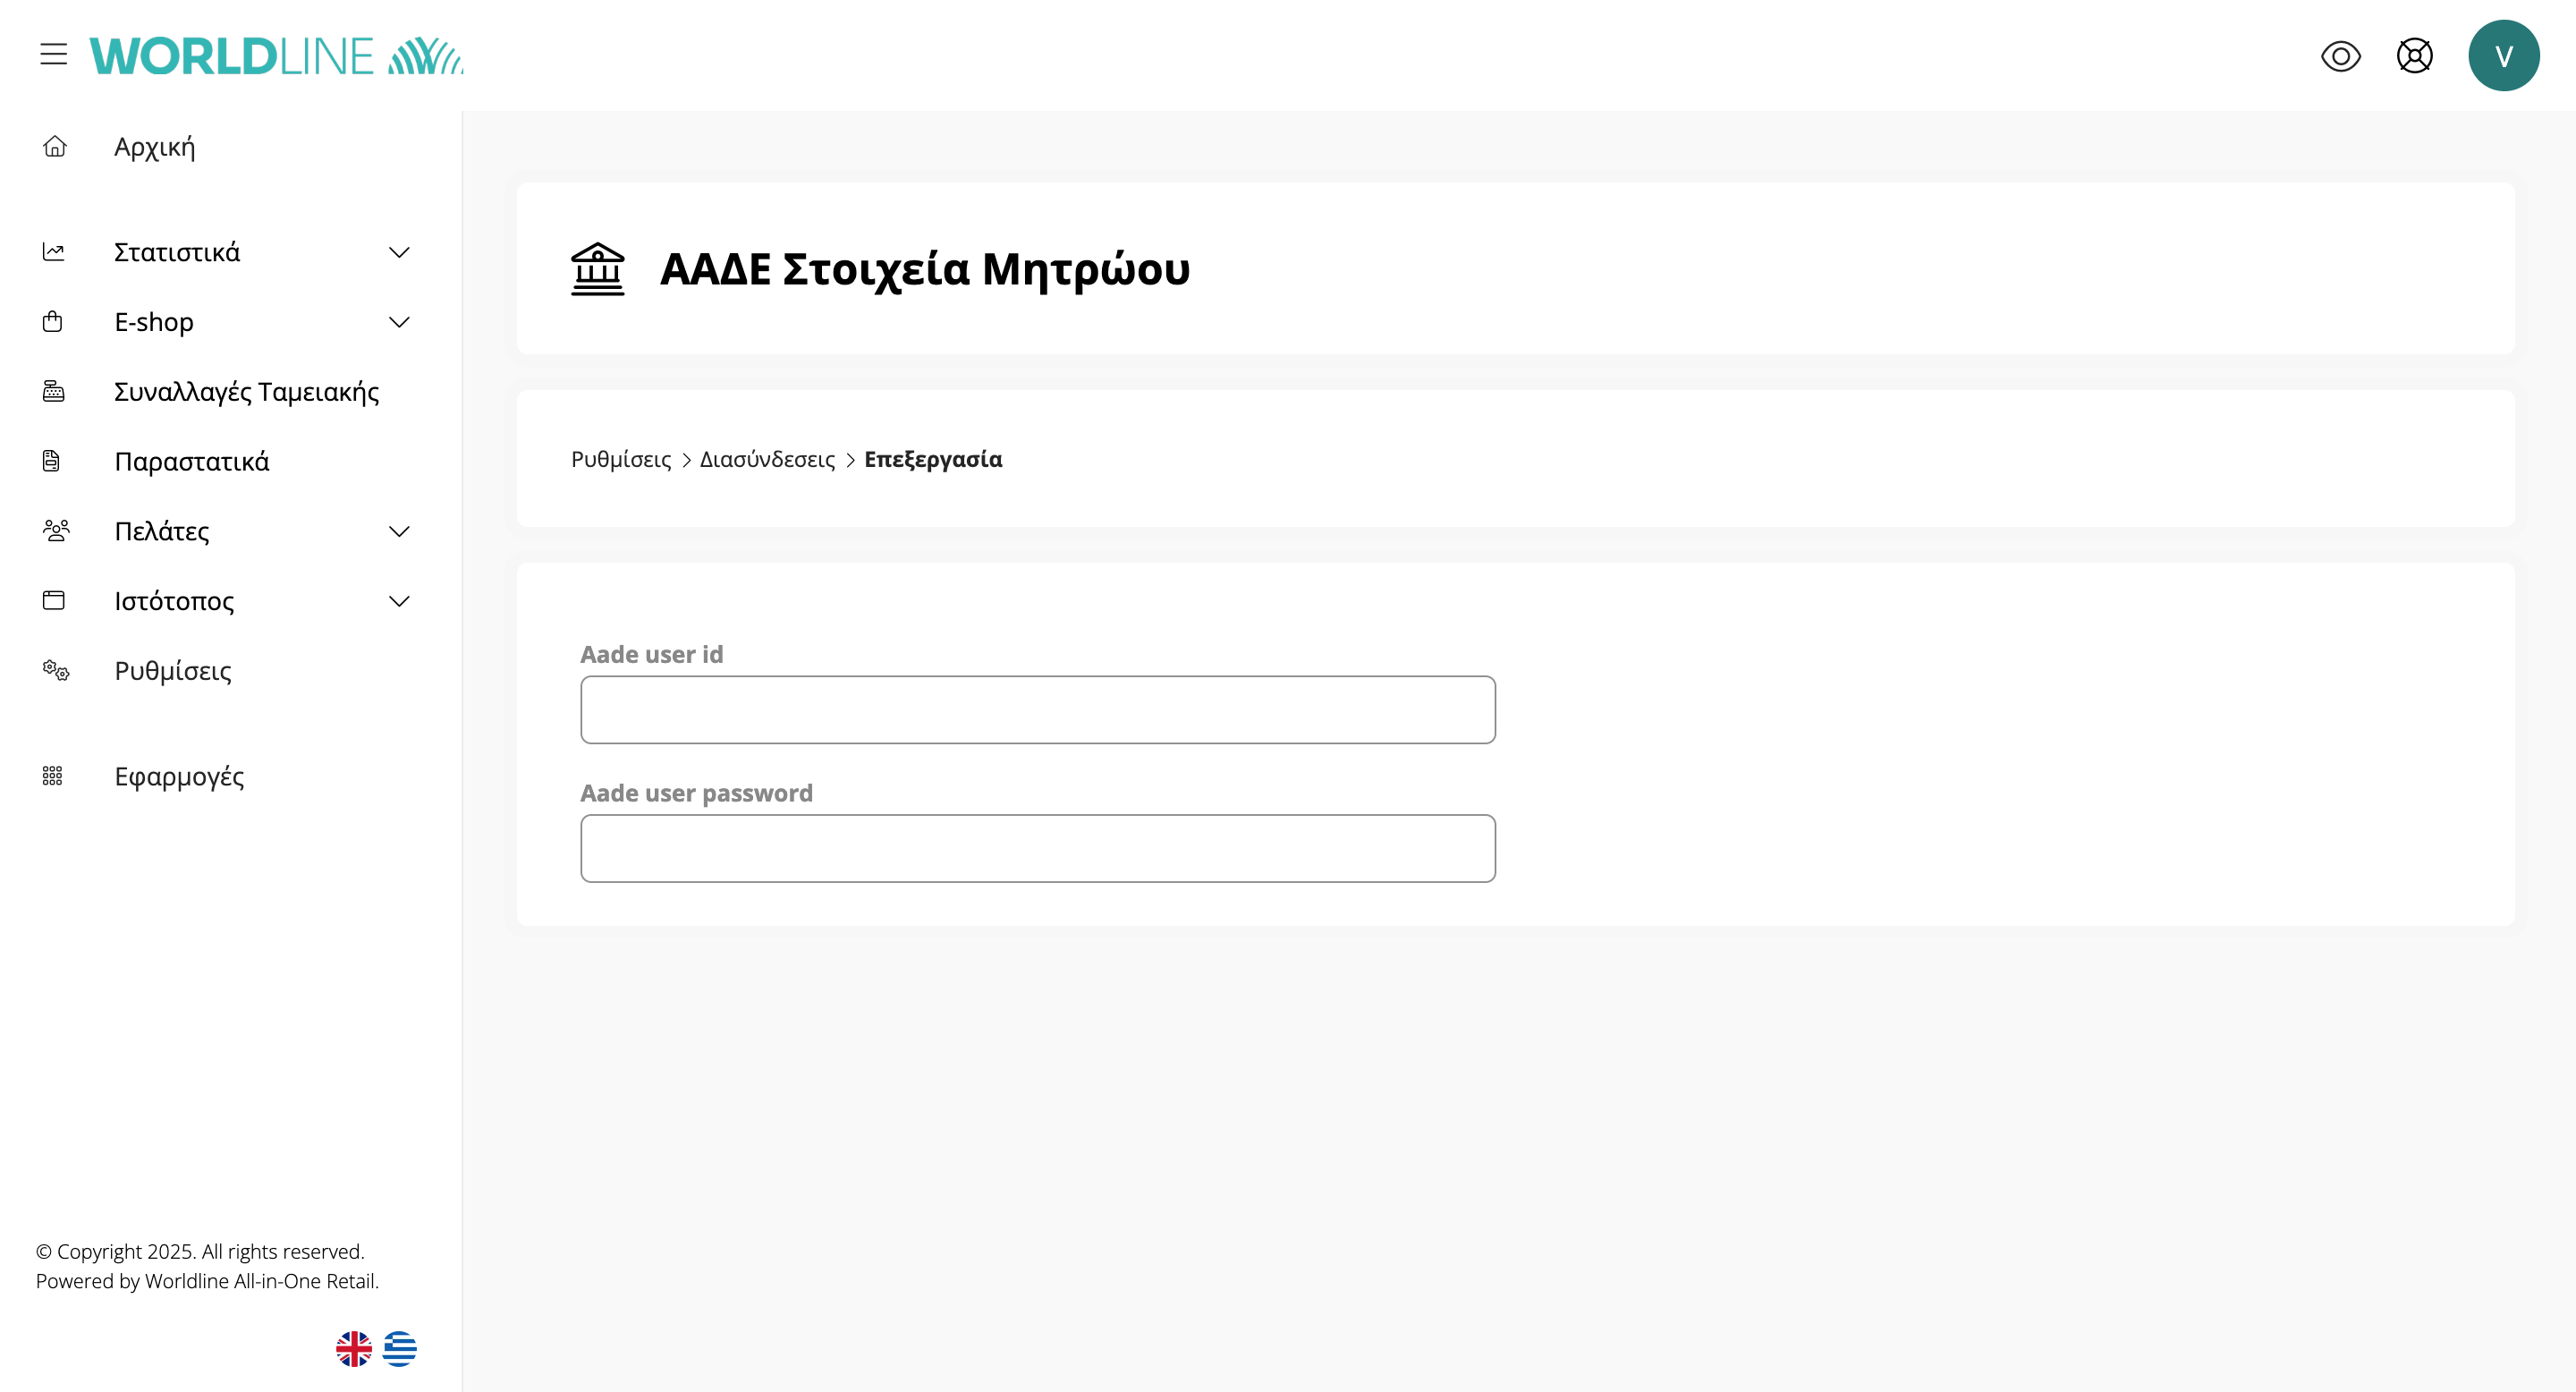
Task: Open the Παραστατικά menu item
Action: pos(192,461)
